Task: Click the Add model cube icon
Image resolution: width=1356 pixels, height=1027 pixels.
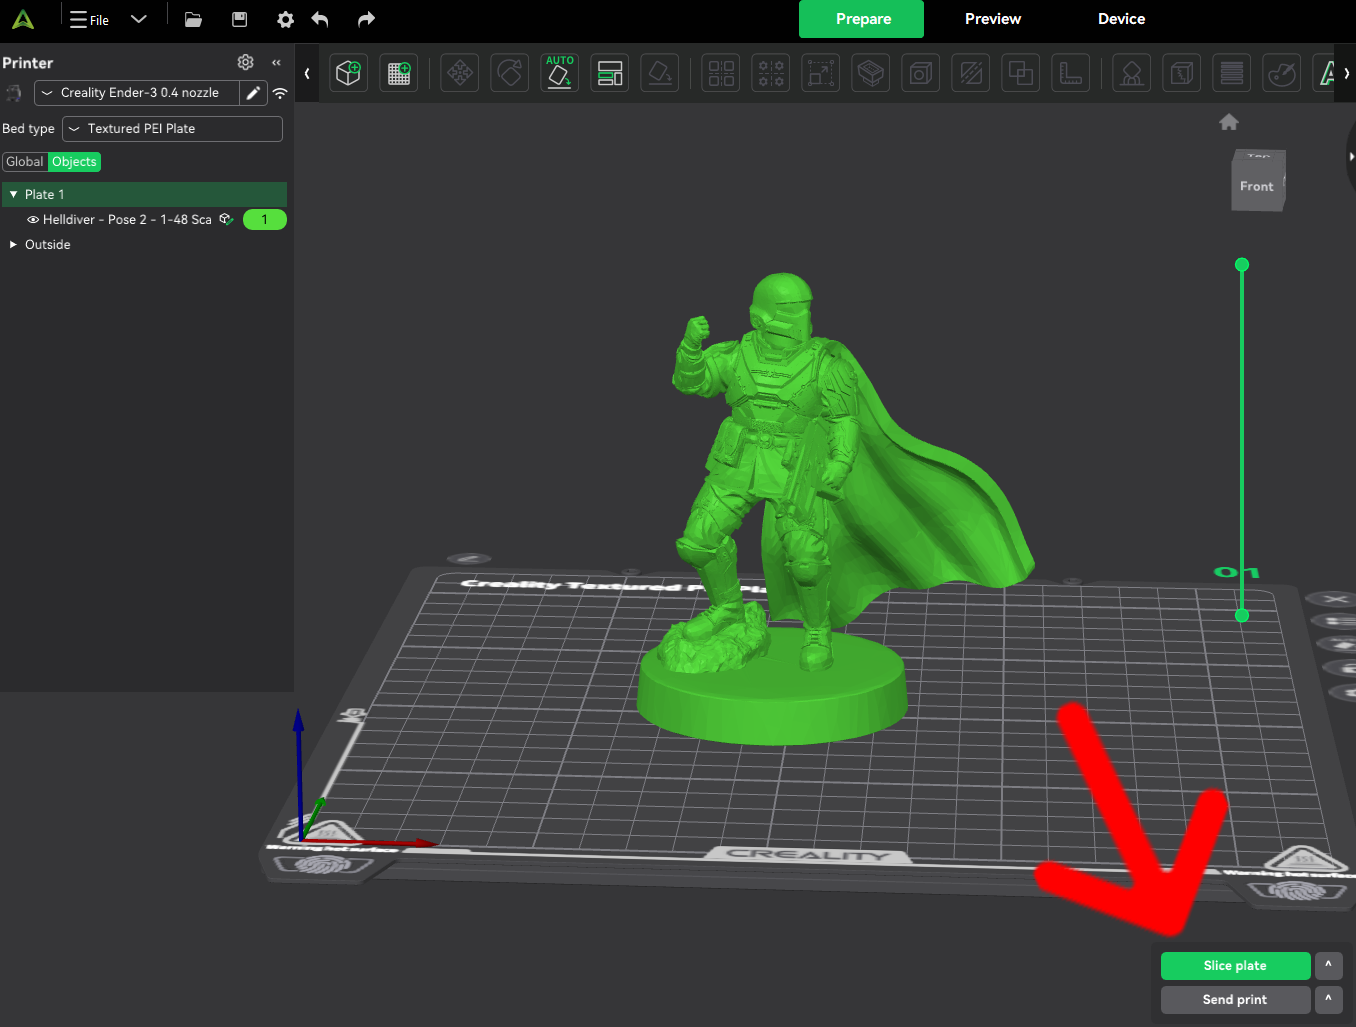Action: pyautogui.click(x=348, y=73)
